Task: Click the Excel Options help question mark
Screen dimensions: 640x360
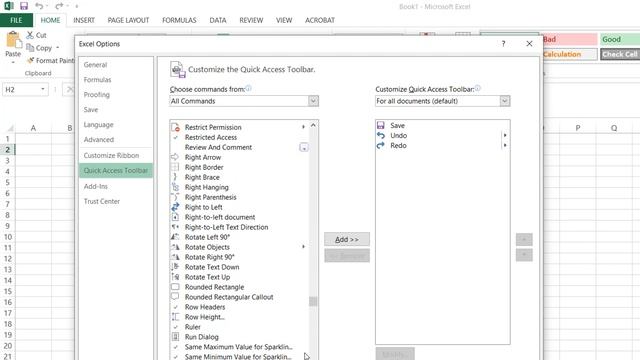Action: (x=503, y=44)
